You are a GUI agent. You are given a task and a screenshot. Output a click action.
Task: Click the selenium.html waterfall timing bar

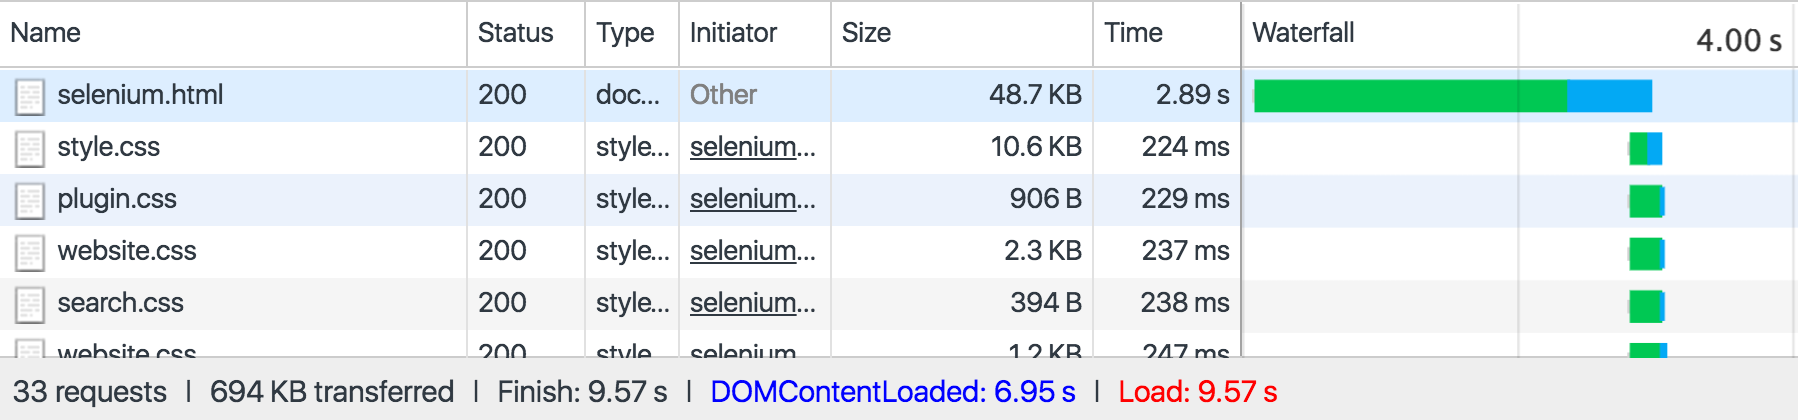1452,96
